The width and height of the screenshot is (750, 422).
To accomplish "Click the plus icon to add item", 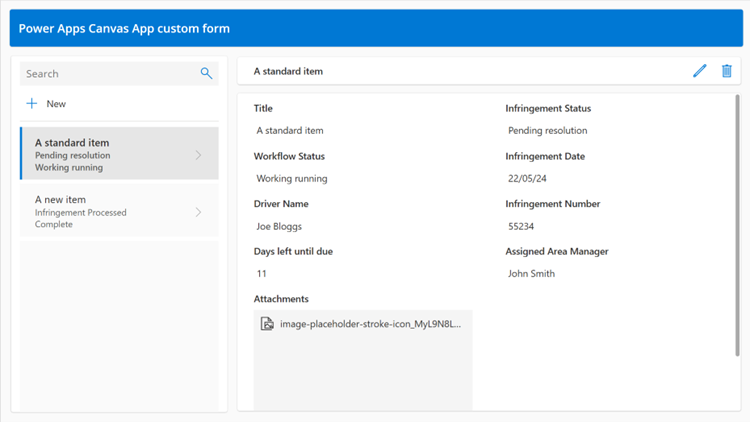I will click(32, 104).
